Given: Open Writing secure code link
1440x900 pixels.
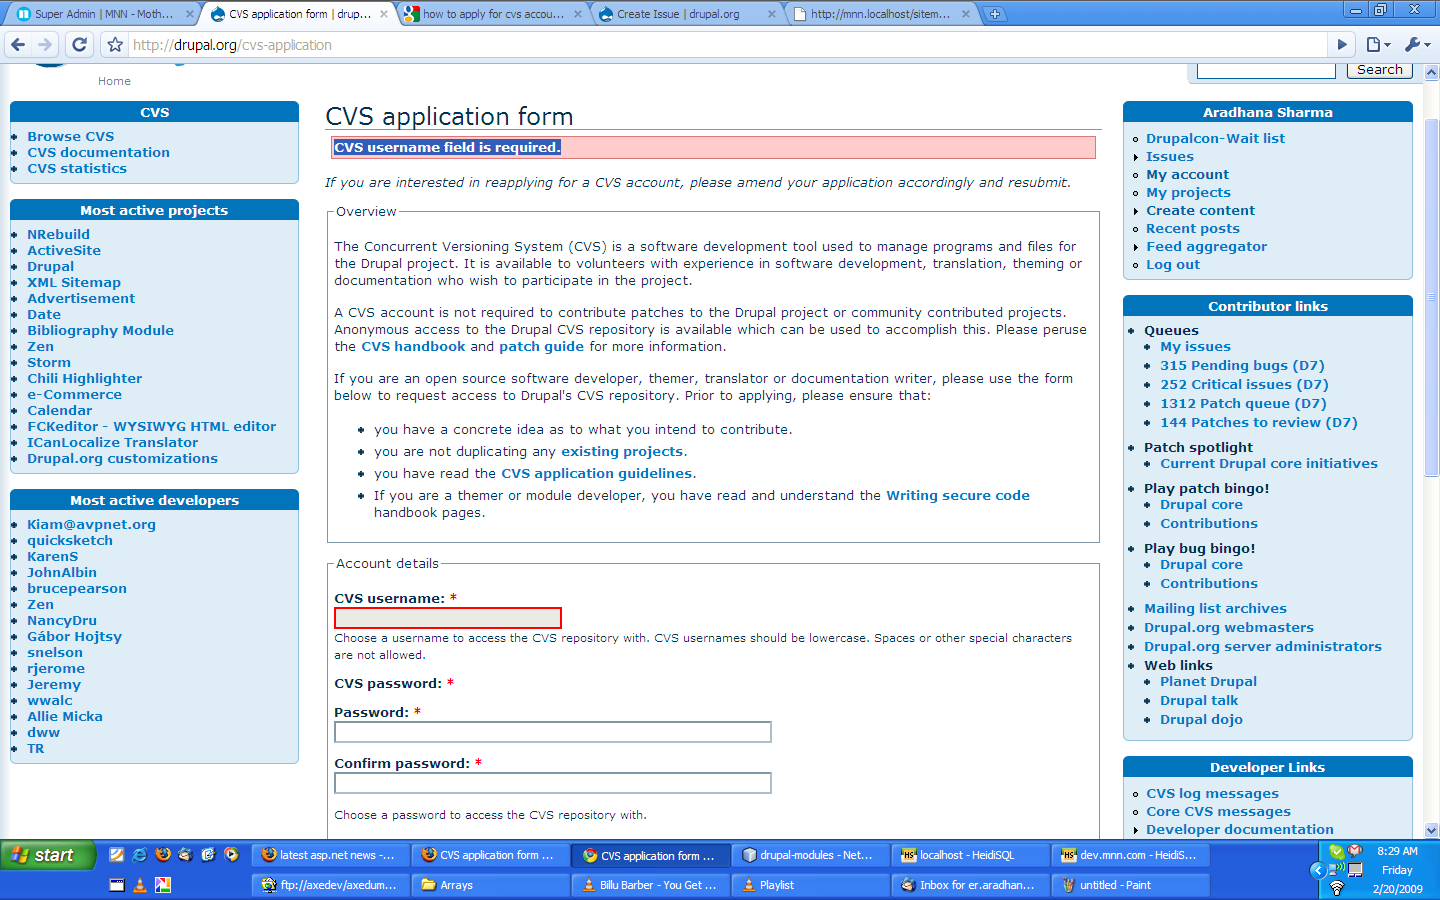Looking at the screenshot, I should (x=958, y=496).
